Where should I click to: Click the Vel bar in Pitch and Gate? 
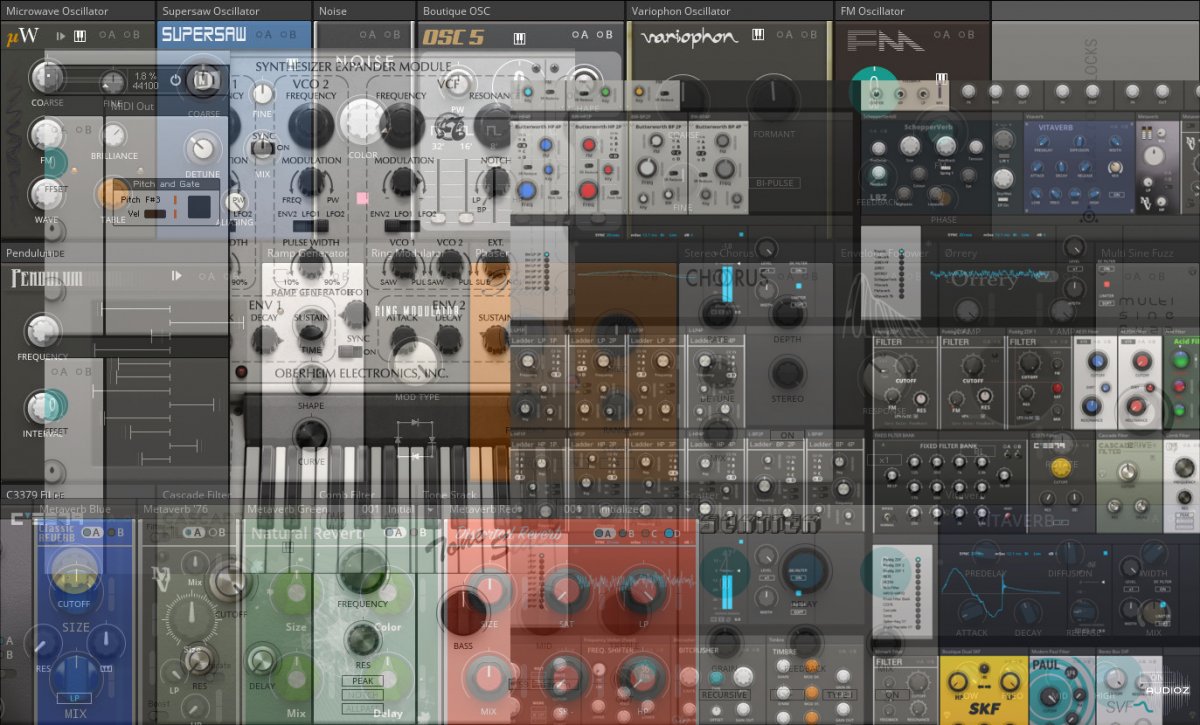pos(155,213)
